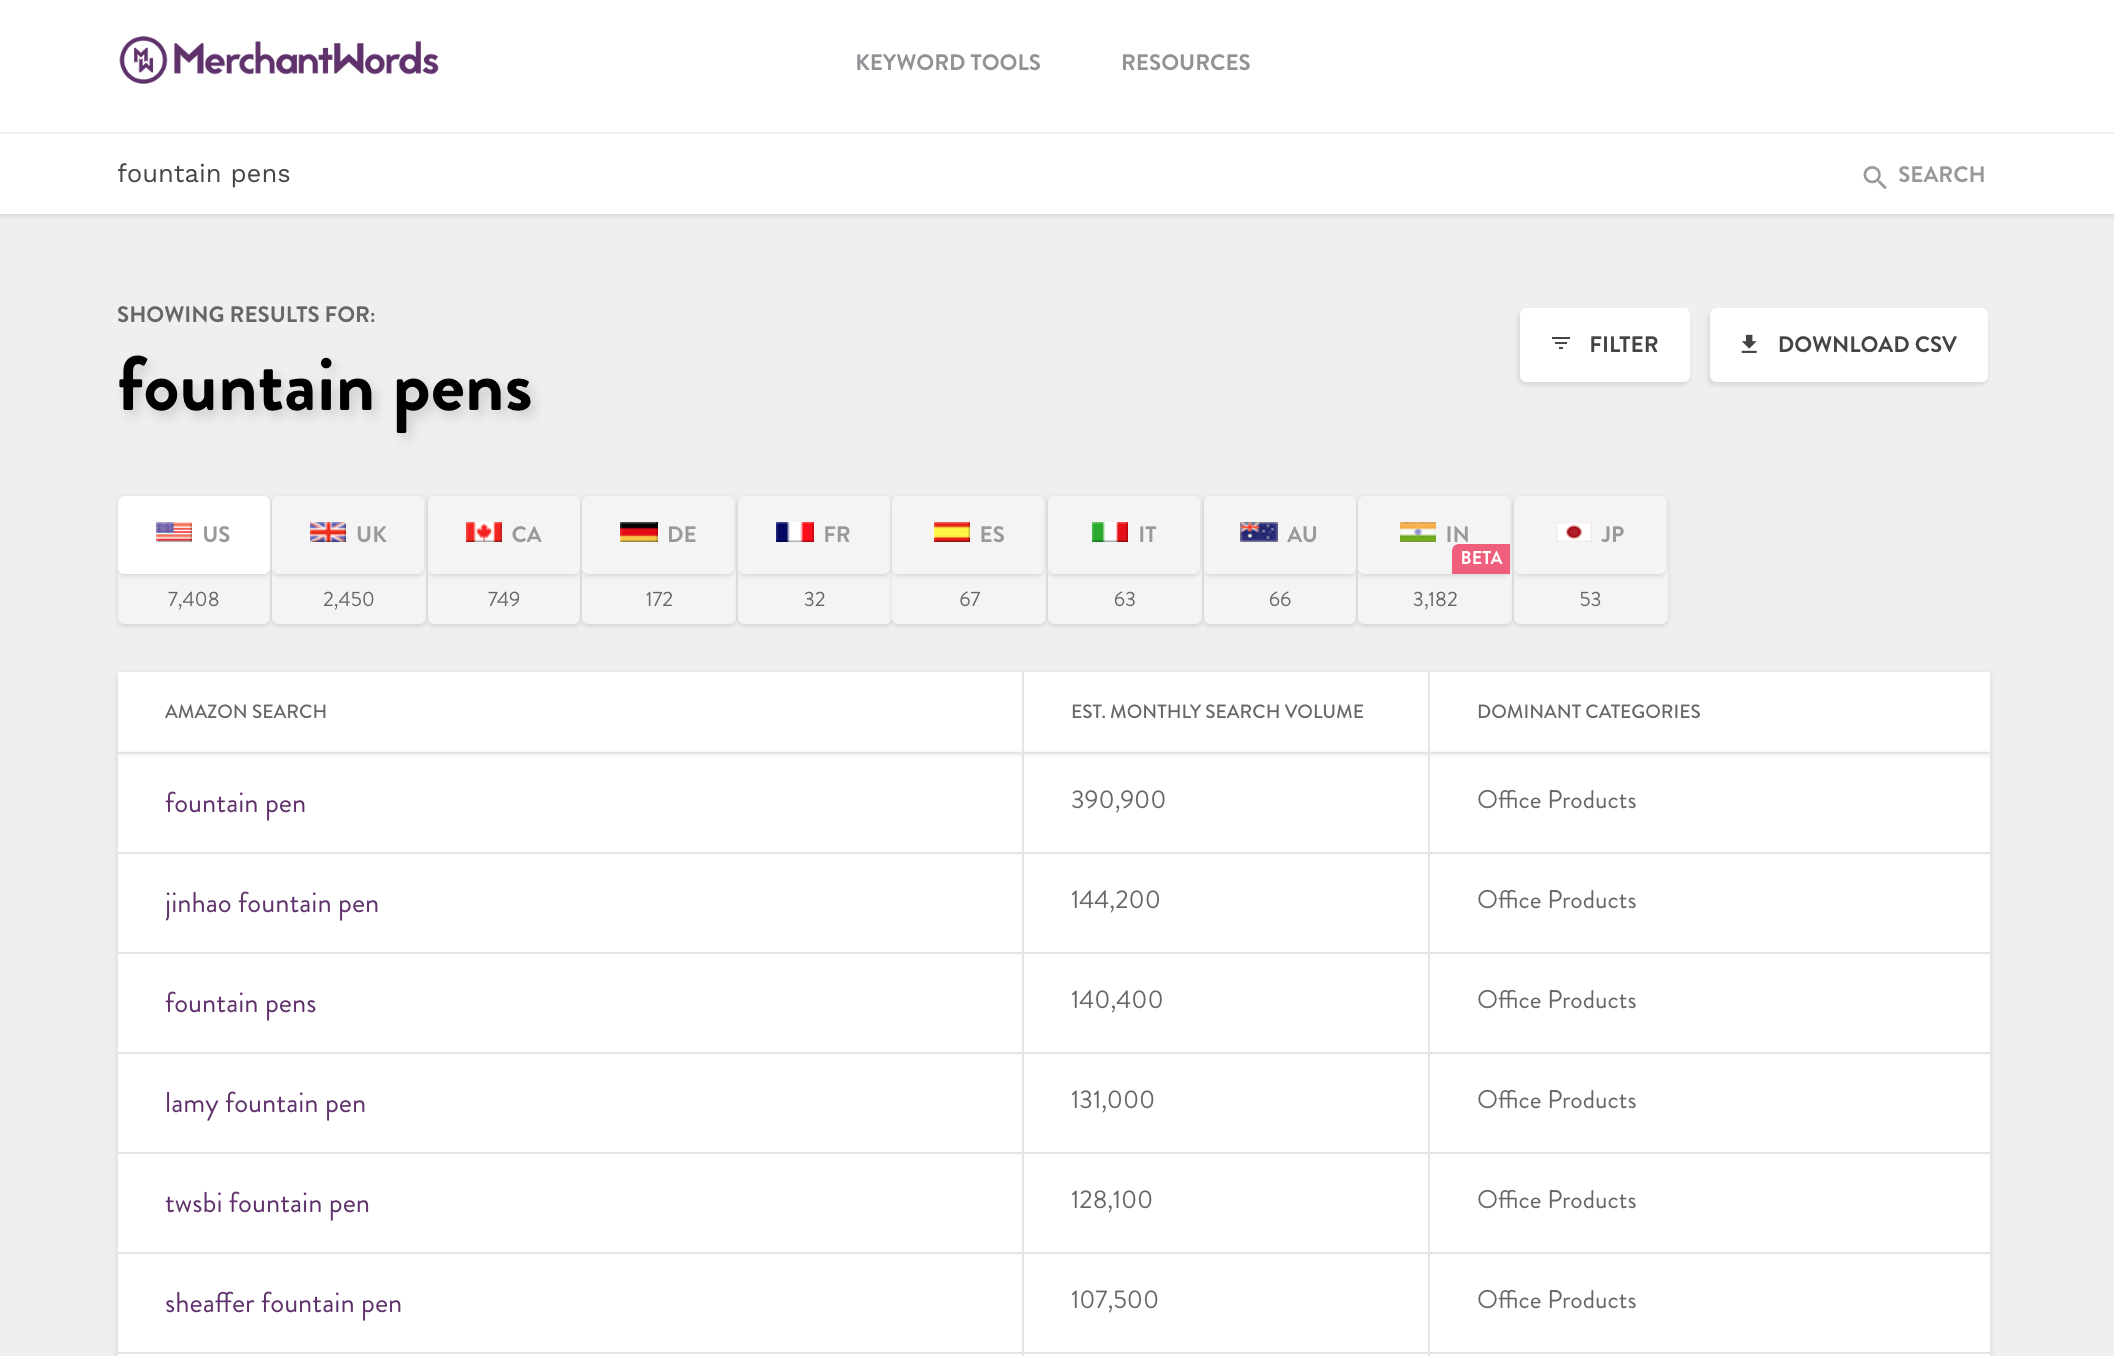Click the RESOURCES menu item

[x=1186, y=63]
